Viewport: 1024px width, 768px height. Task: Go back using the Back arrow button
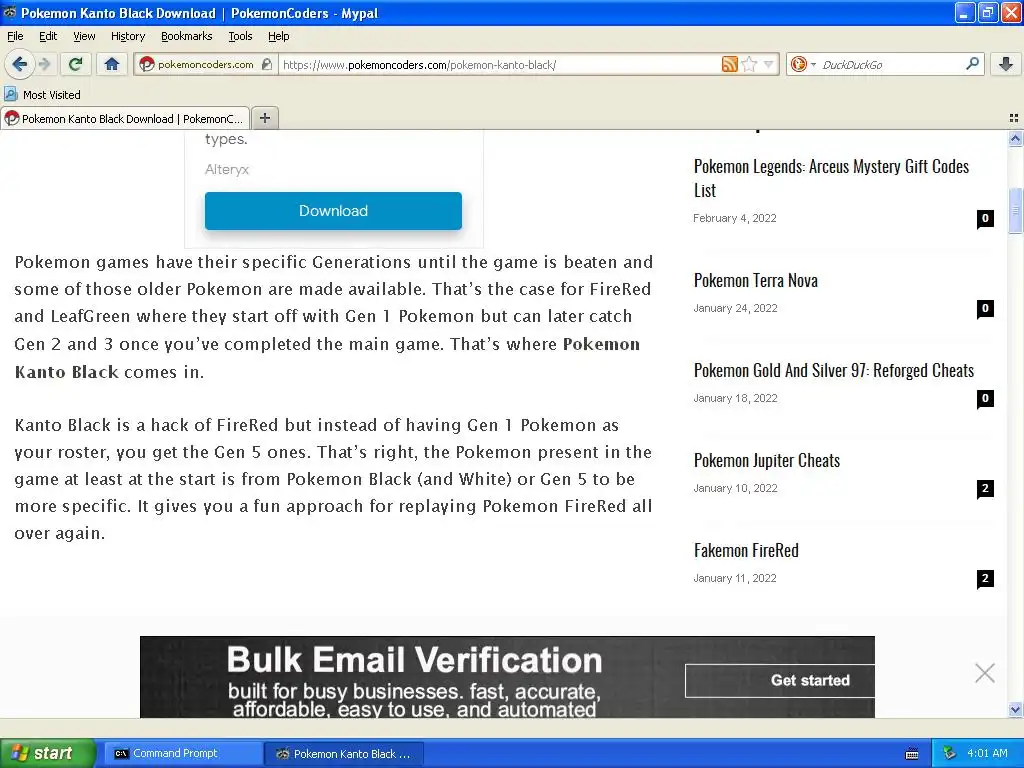(x=19, y=64)
